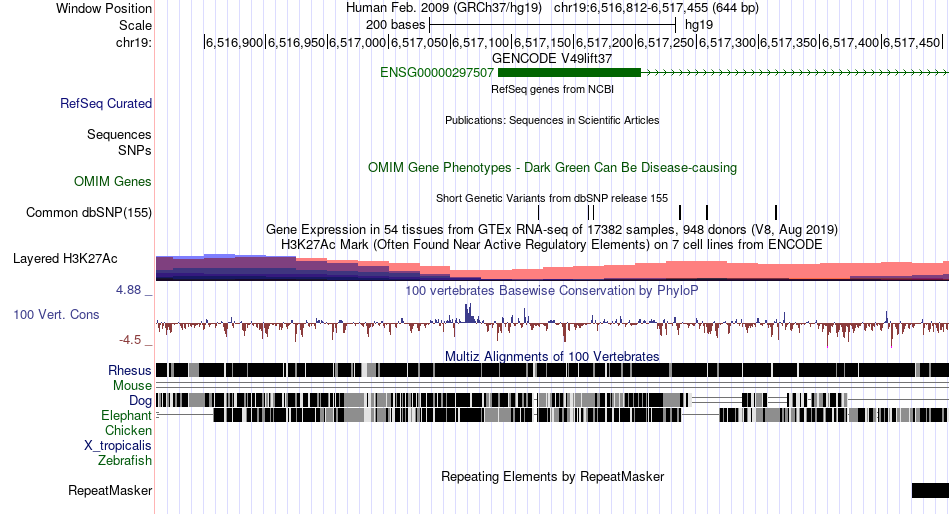Viewport: 950px width, 514px height.
Task: Select the Rhesus alignment label
Action: 130,370
